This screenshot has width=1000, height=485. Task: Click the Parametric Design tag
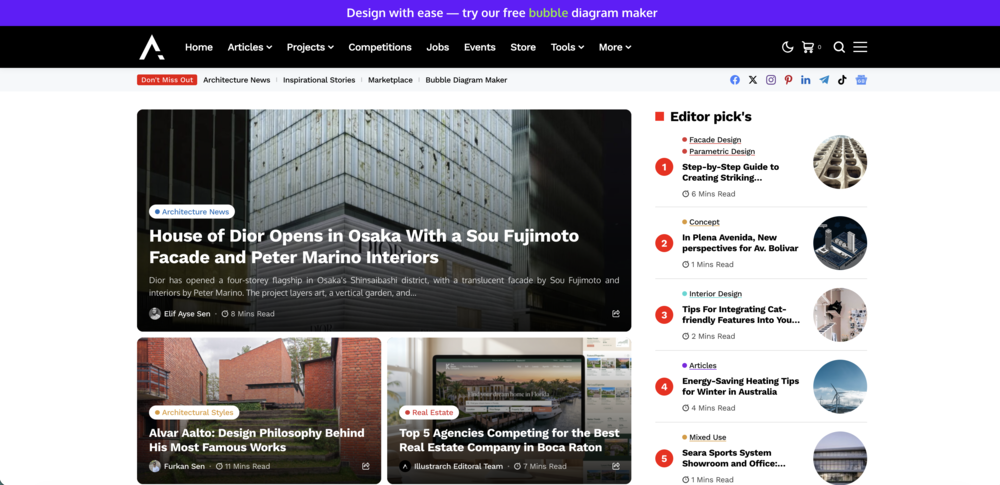[722, 152]
